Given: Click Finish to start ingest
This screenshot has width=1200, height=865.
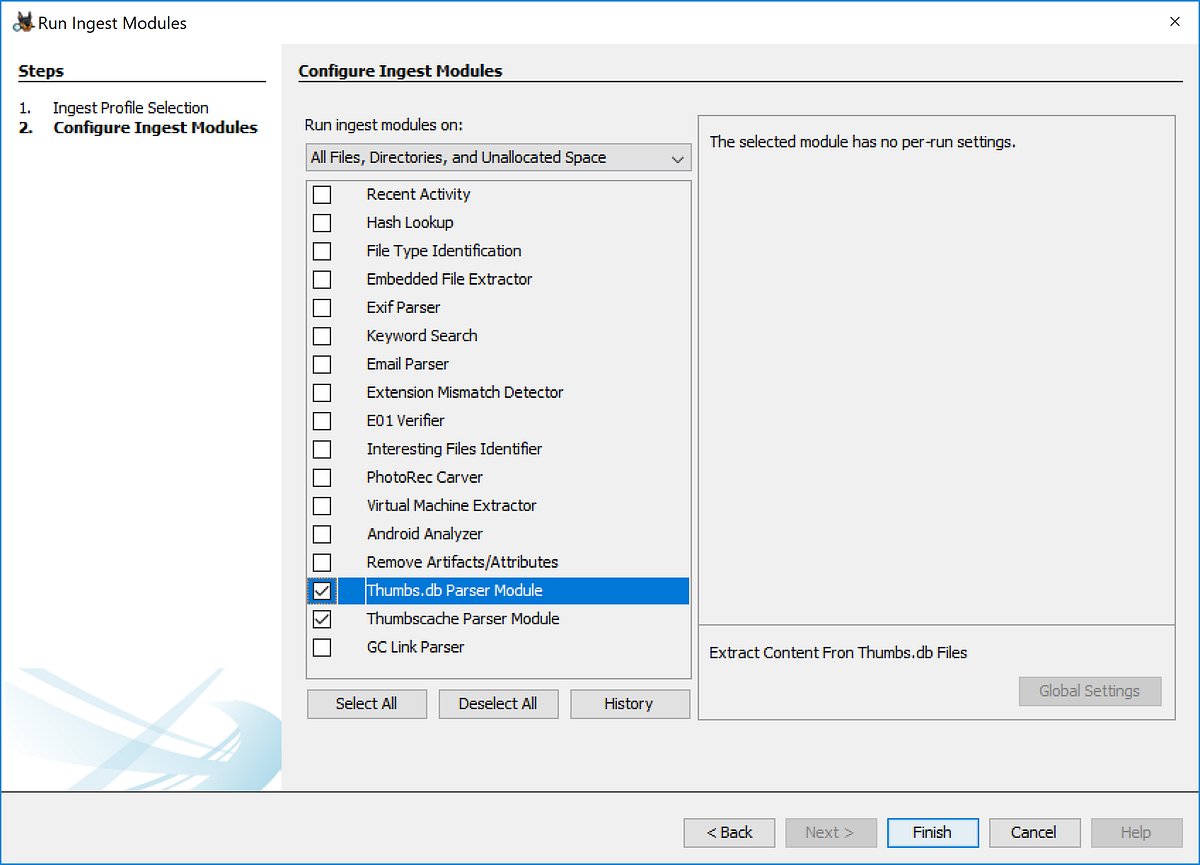Looking at the screenshot, I should click(932, 832).
